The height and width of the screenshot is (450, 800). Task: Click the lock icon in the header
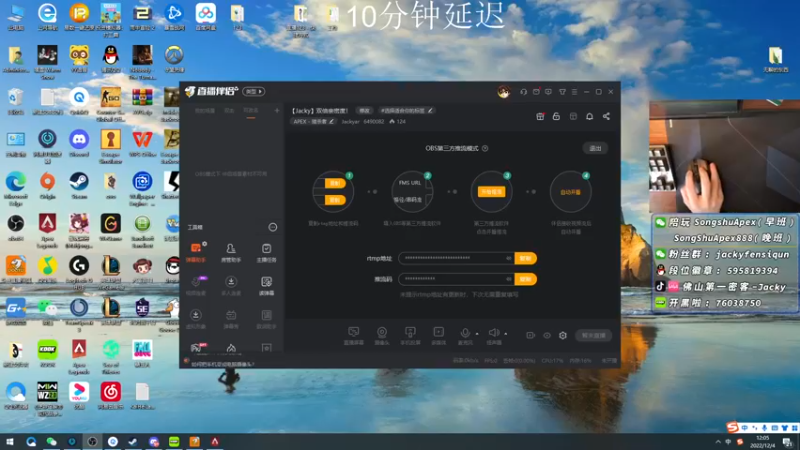click(x=556, y=116)
